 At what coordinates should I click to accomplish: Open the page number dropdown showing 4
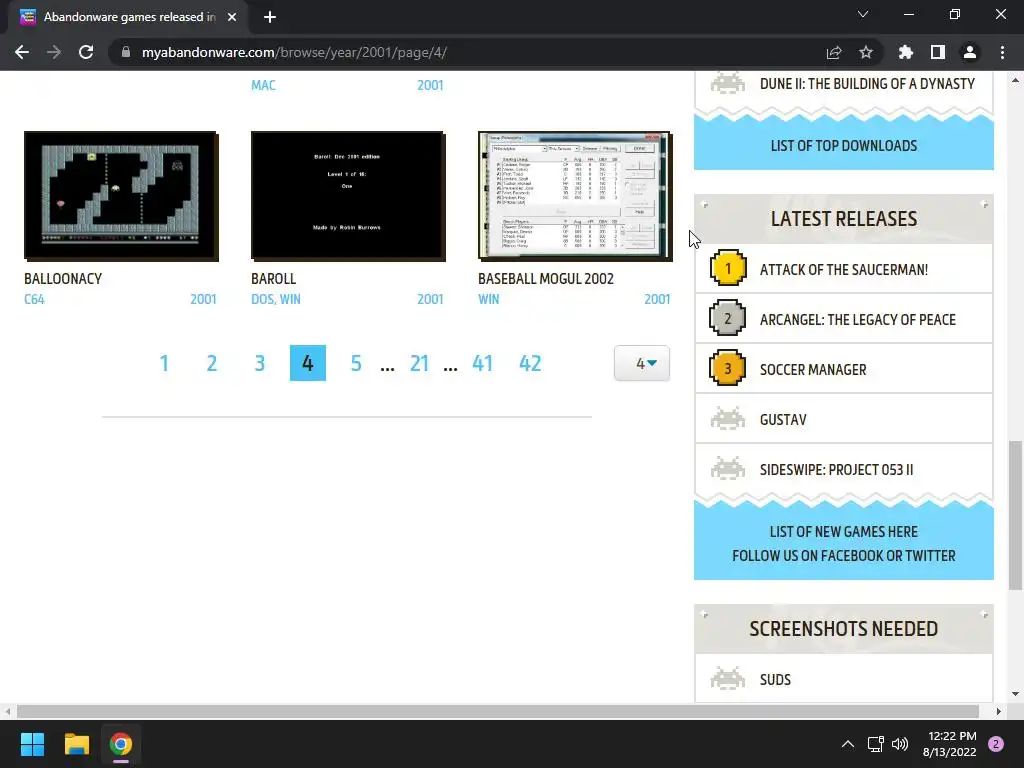(642, 363)
